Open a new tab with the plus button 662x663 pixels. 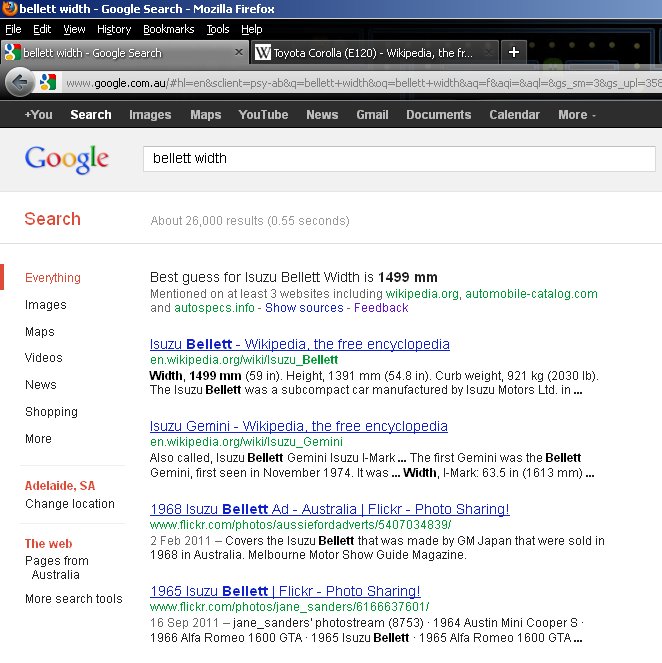514,52
